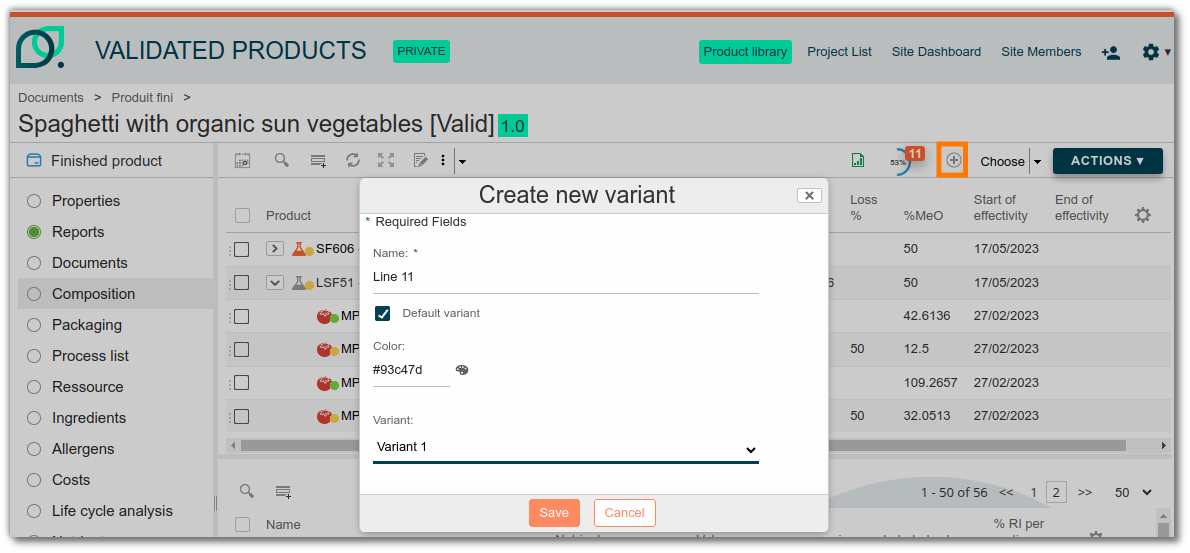Expand the SF606 product row
Screen dimensions: 1190x553
pos(275,249)
